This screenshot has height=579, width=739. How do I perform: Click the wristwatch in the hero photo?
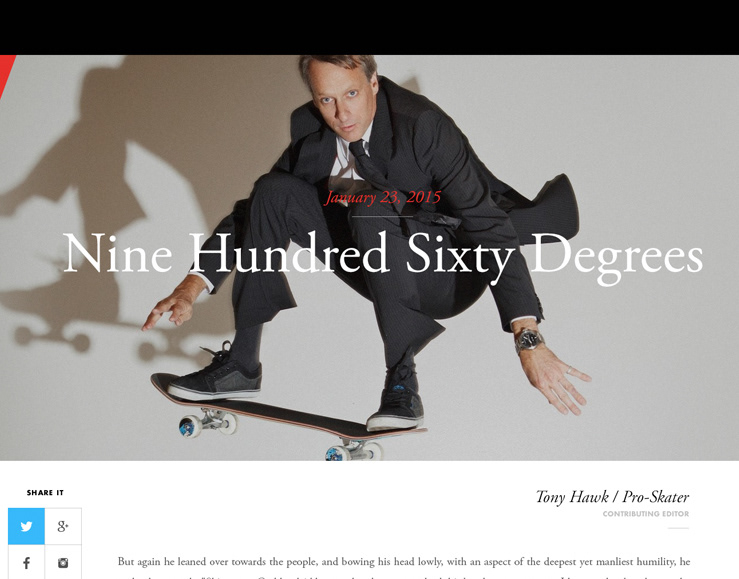coord(528,340)
